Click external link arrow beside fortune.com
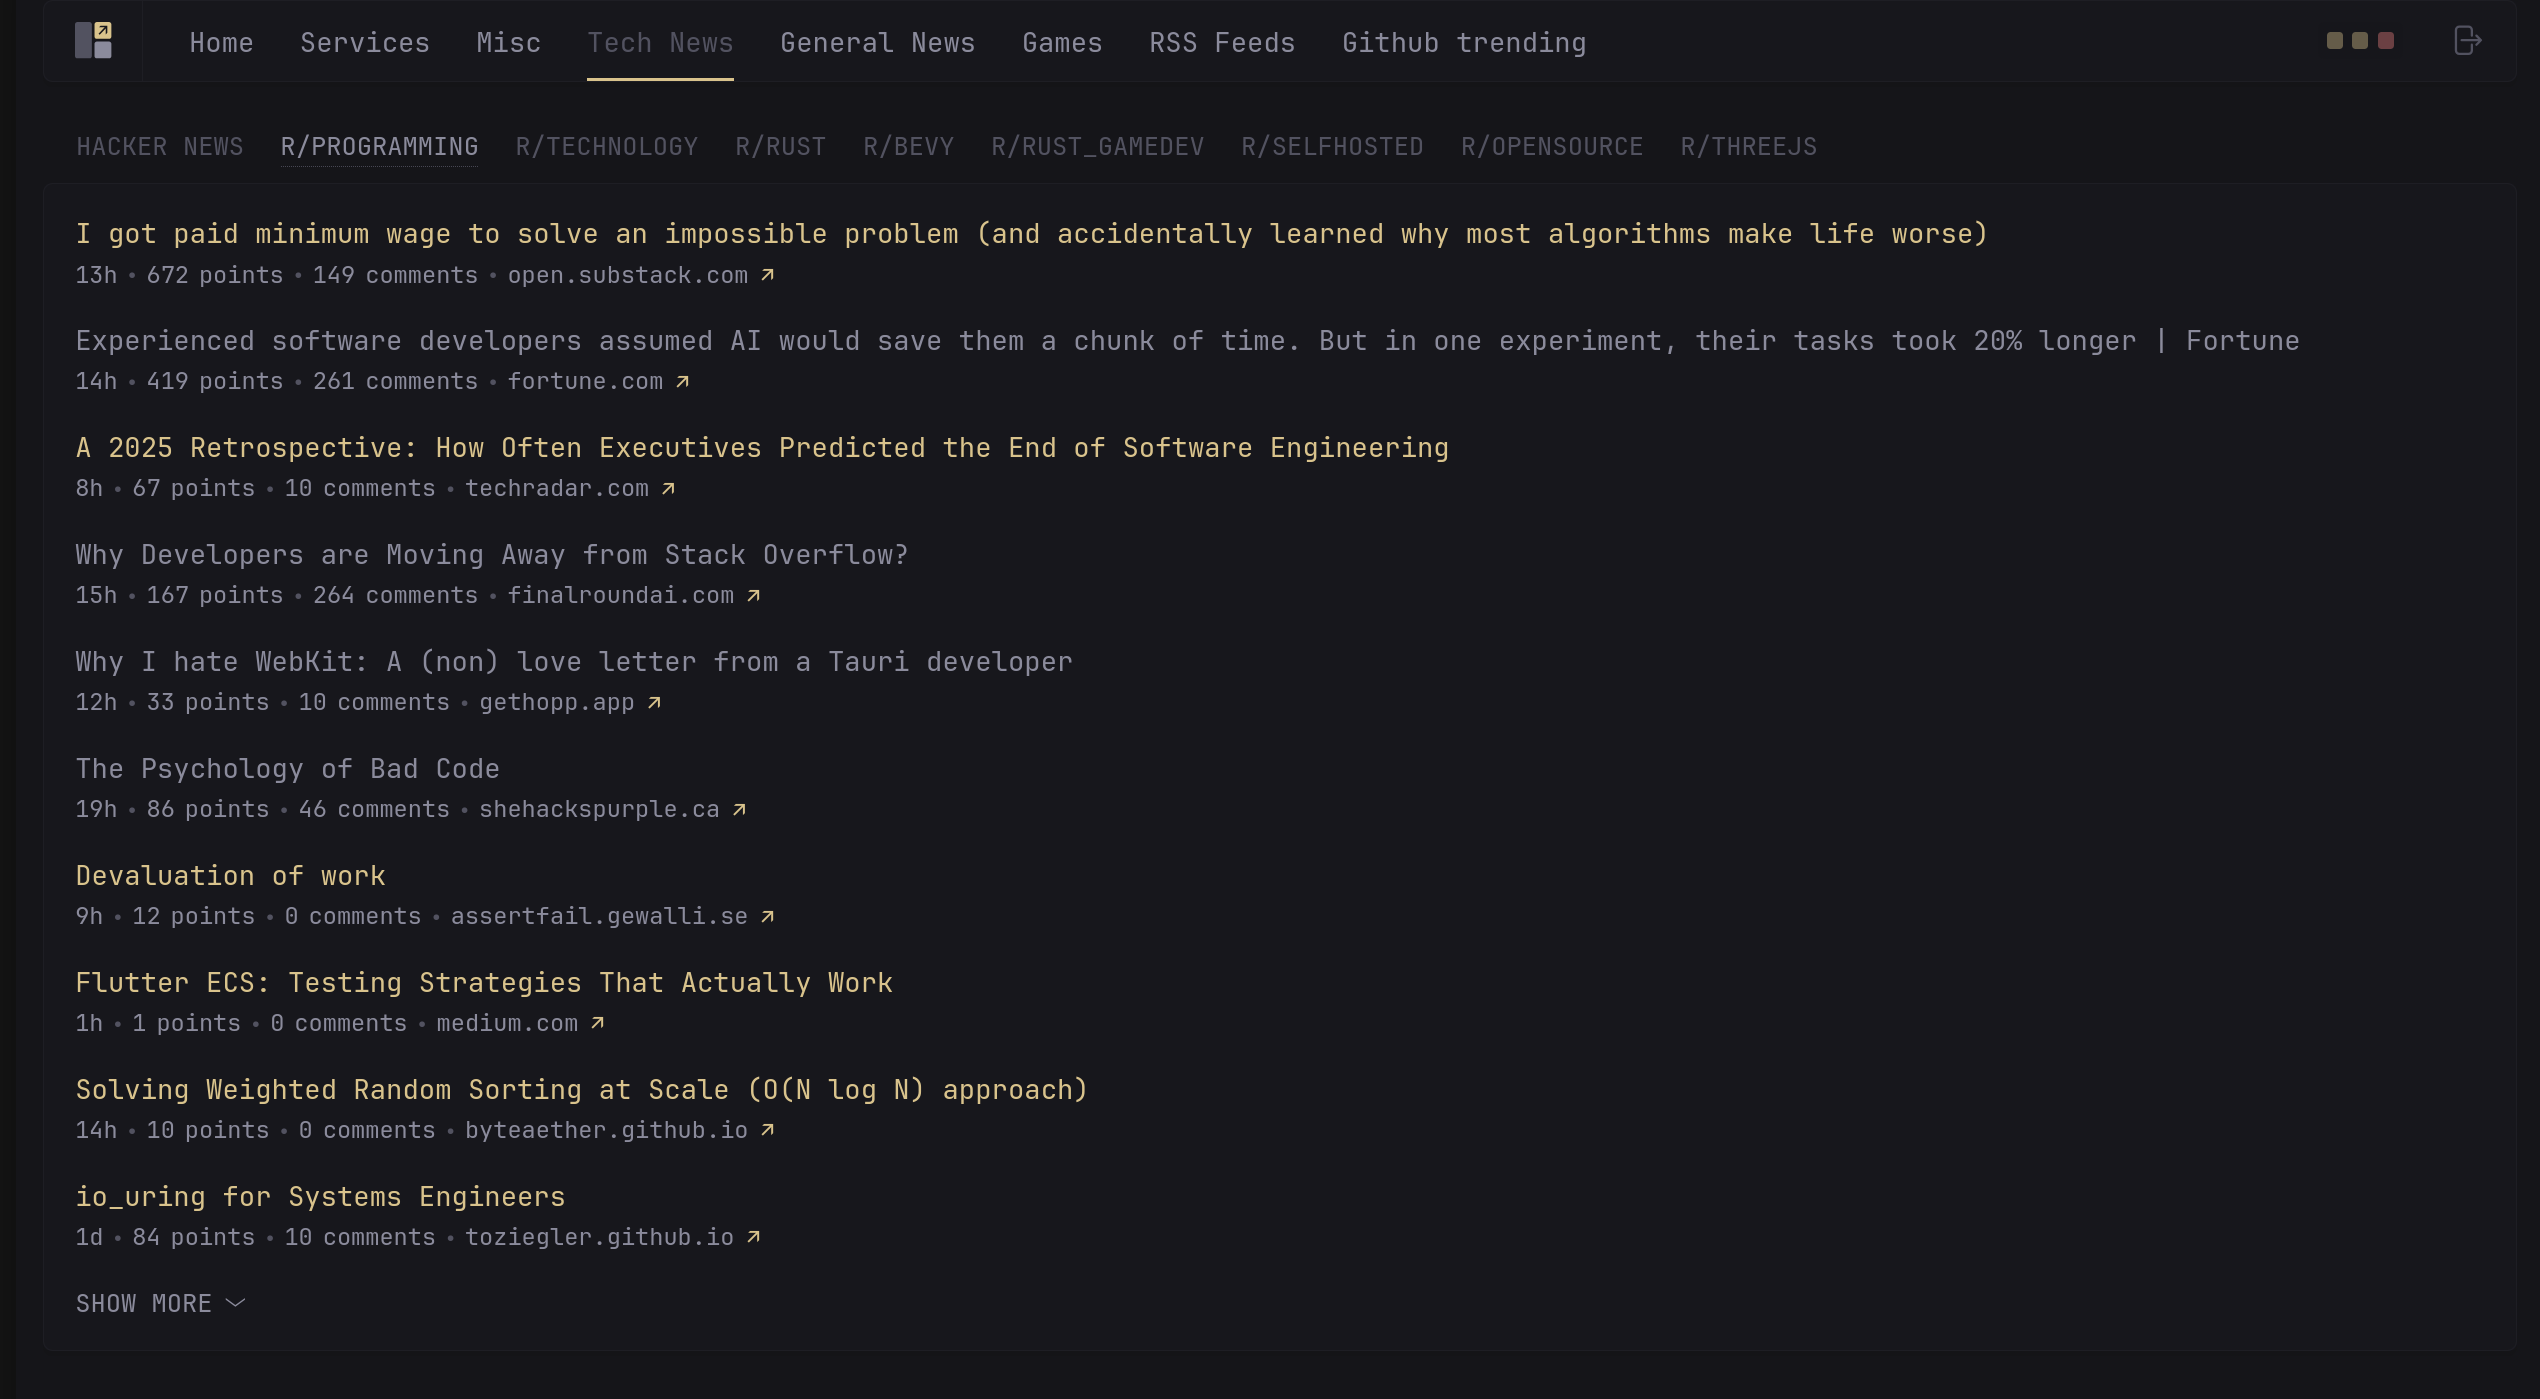 [683, 381]
